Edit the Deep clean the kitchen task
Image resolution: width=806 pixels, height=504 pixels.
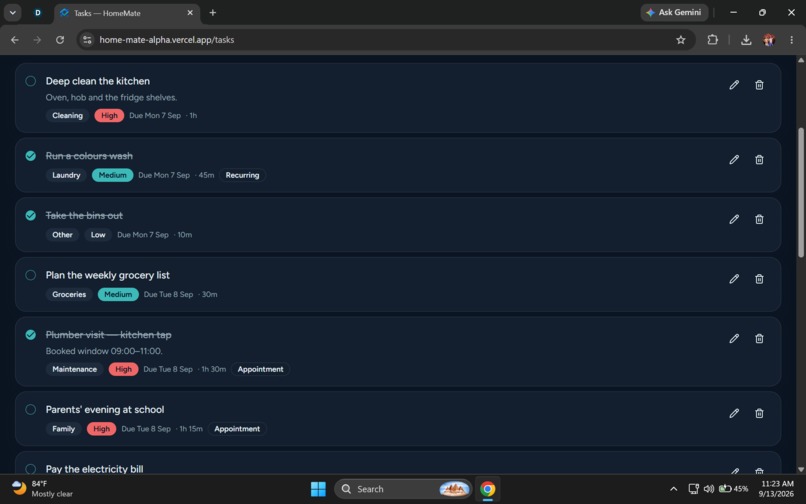click(734, 85)
